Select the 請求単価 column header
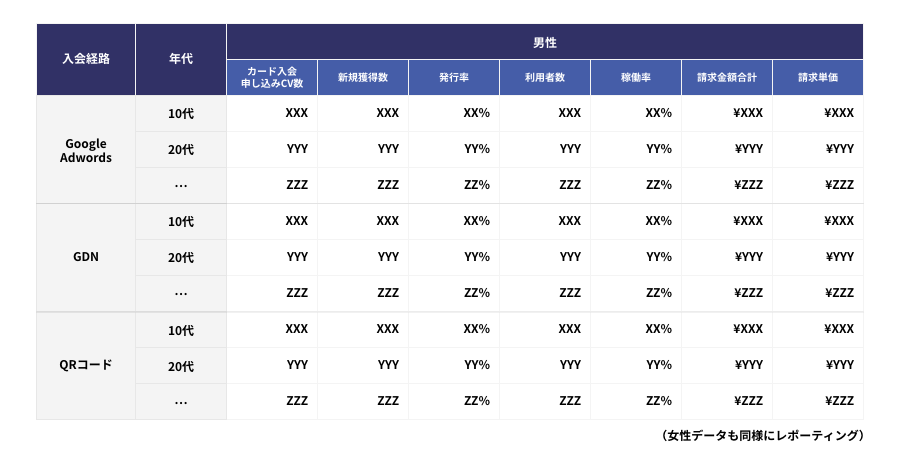Viewport: 900px width, 460px height. (818, 78)
